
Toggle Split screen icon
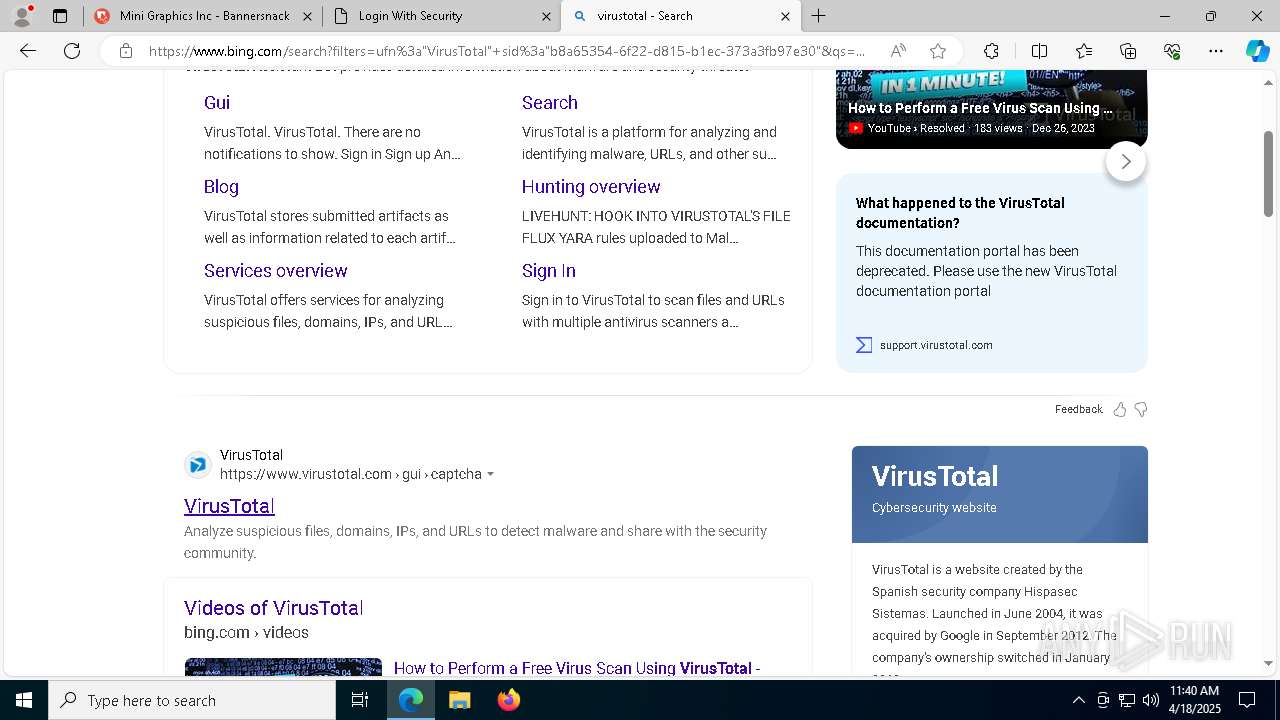coord(1039,51)
